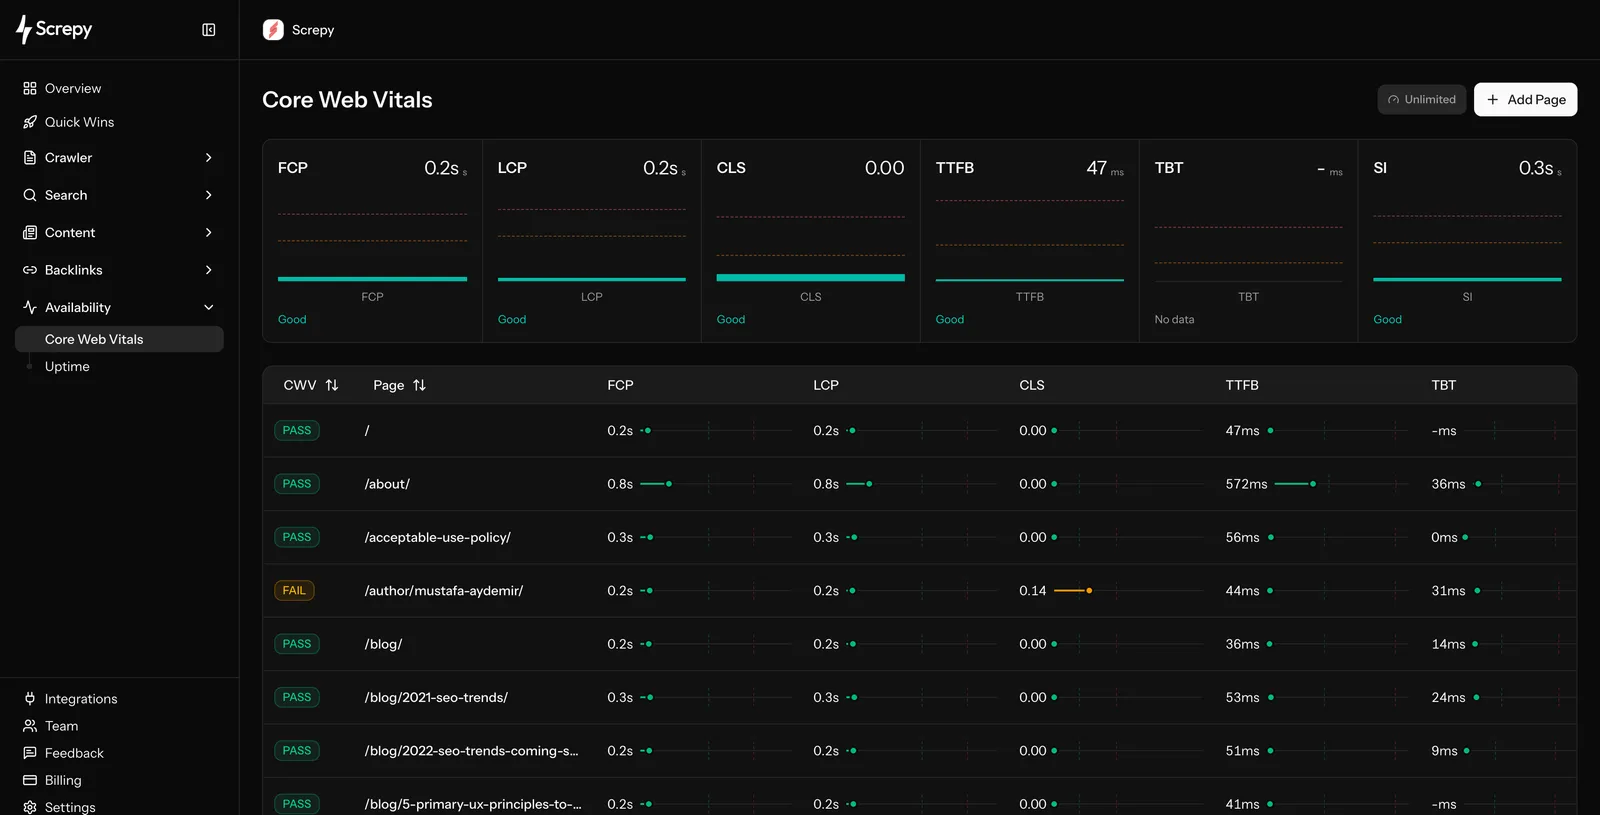Click the LCP column header

pos(825,385)
